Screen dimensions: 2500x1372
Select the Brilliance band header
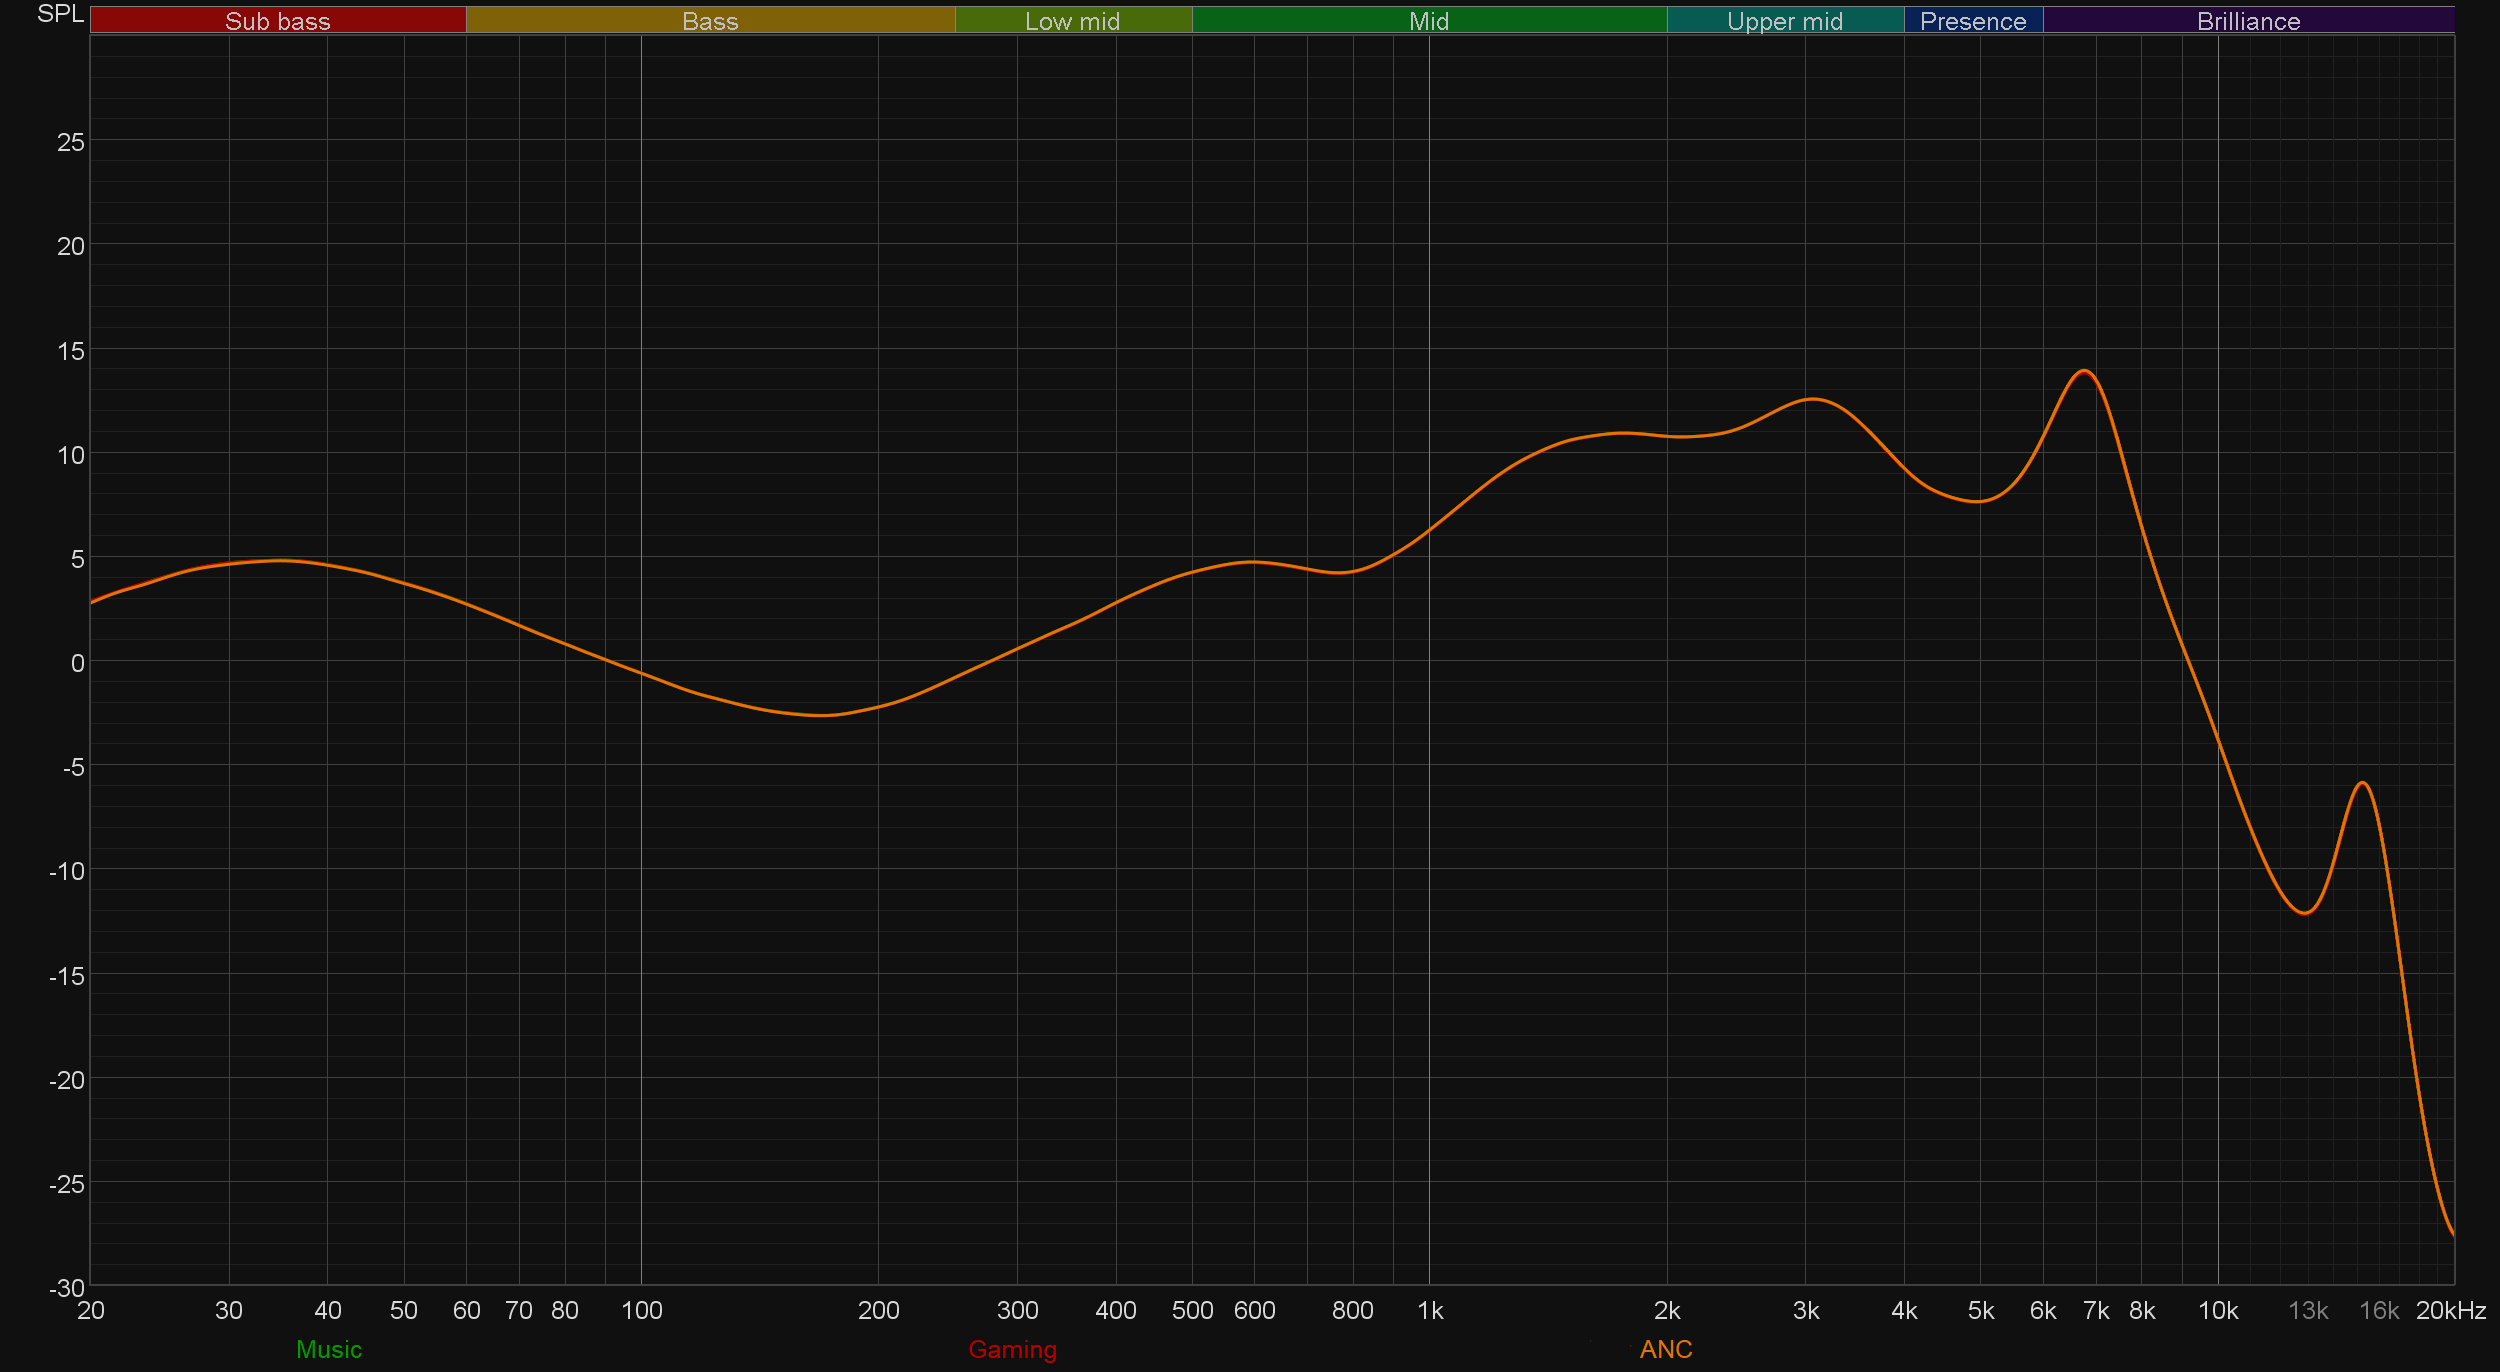(2248, 21)
